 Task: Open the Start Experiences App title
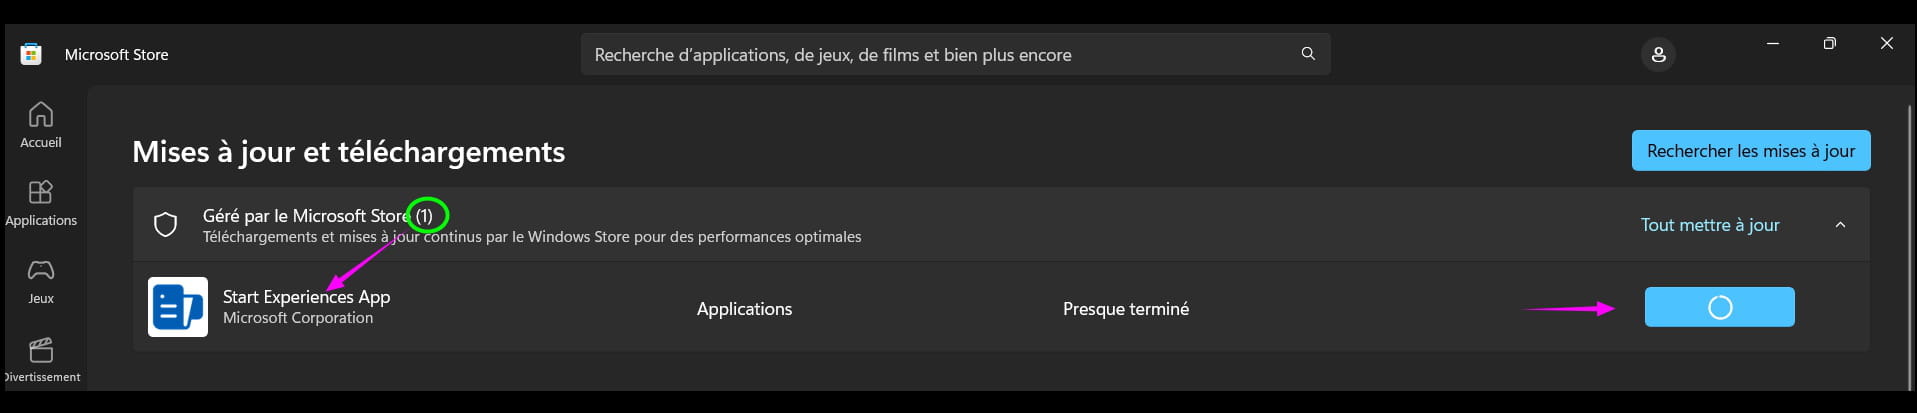[x=306, y=297]
